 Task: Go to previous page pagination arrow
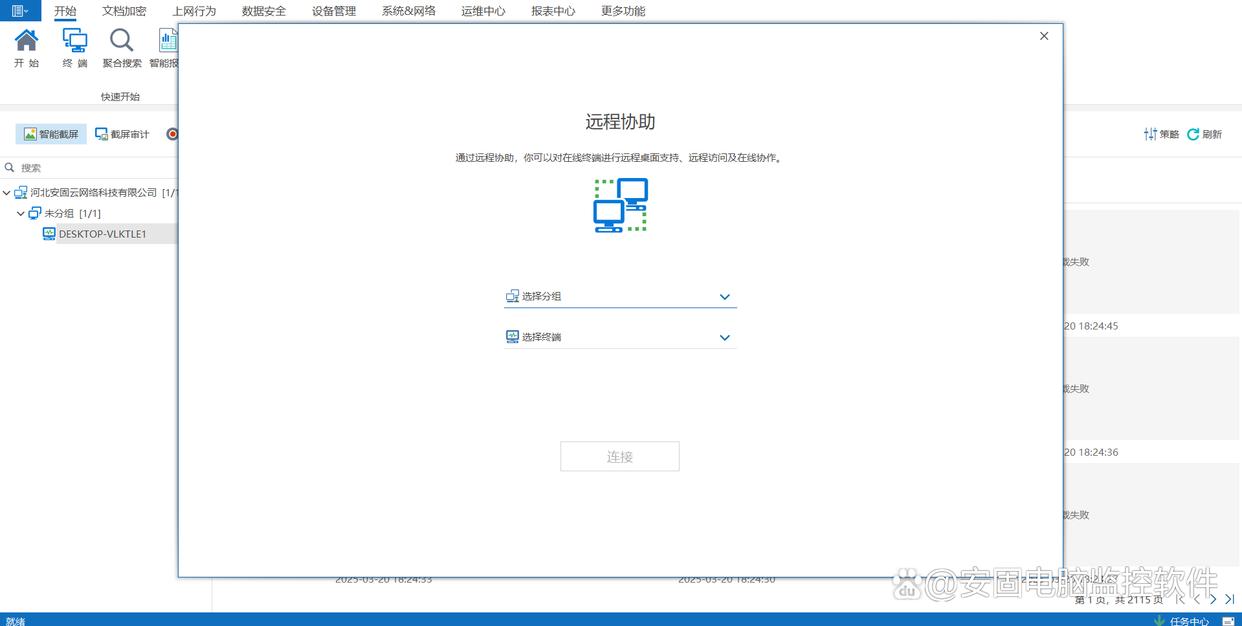[x=1197, y=599]
